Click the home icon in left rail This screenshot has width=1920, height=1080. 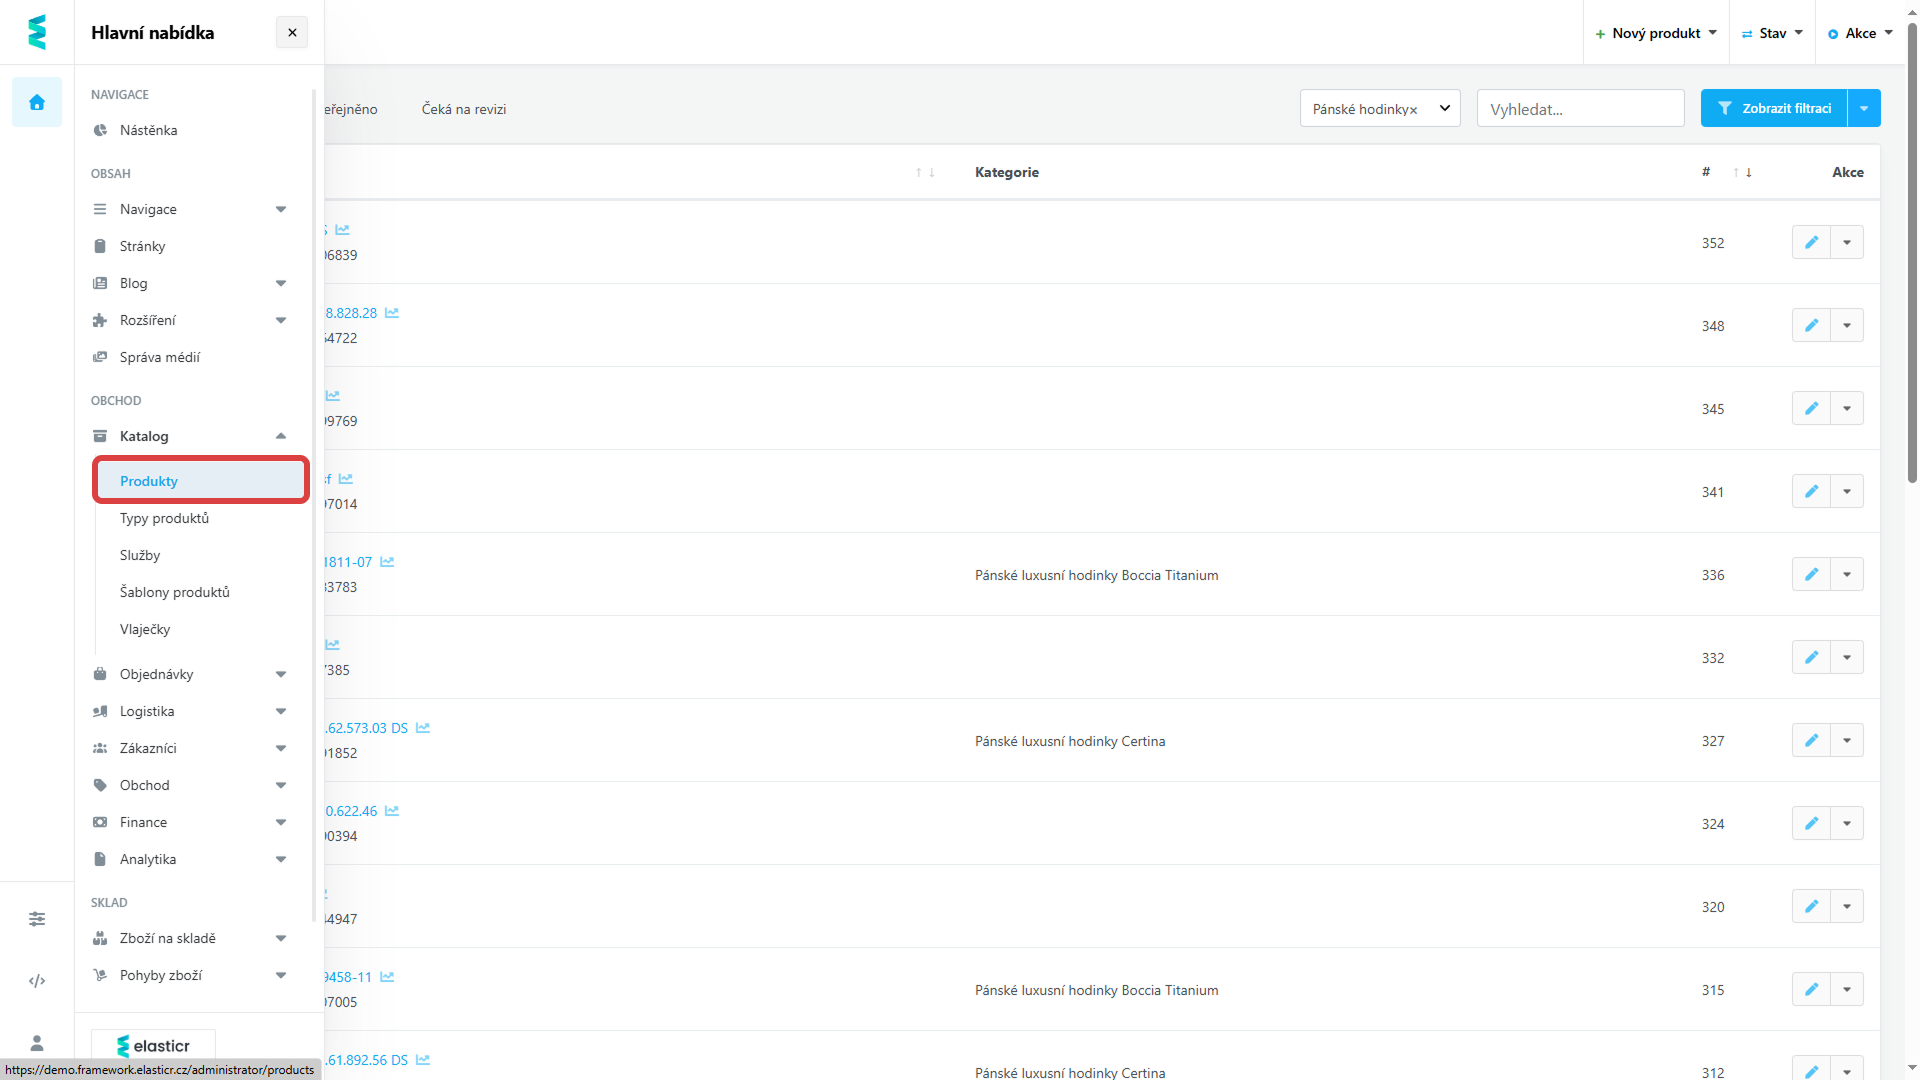pos(37,102)
